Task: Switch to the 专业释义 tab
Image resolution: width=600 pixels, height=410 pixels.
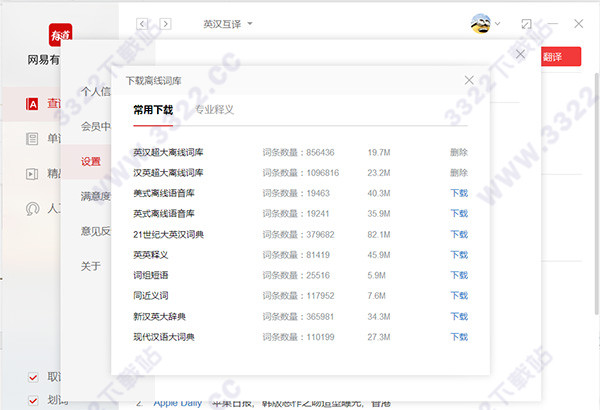Action: 214,110
